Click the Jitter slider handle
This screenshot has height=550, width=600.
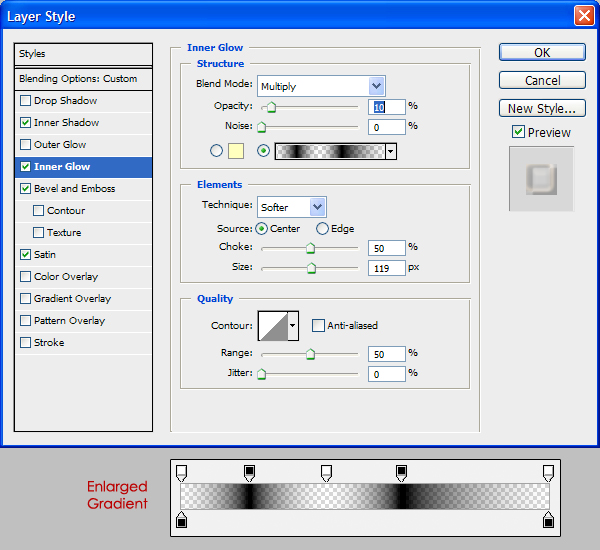[x=261, y=374]
